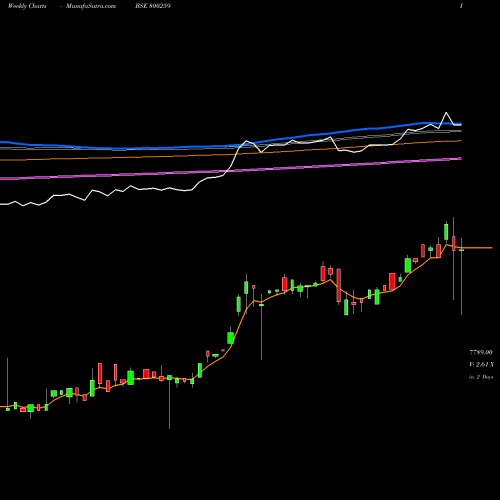The image size is (500, 500).
Task: Click the "Weekly Charts" title text
Action: click(x=27, y=6)
